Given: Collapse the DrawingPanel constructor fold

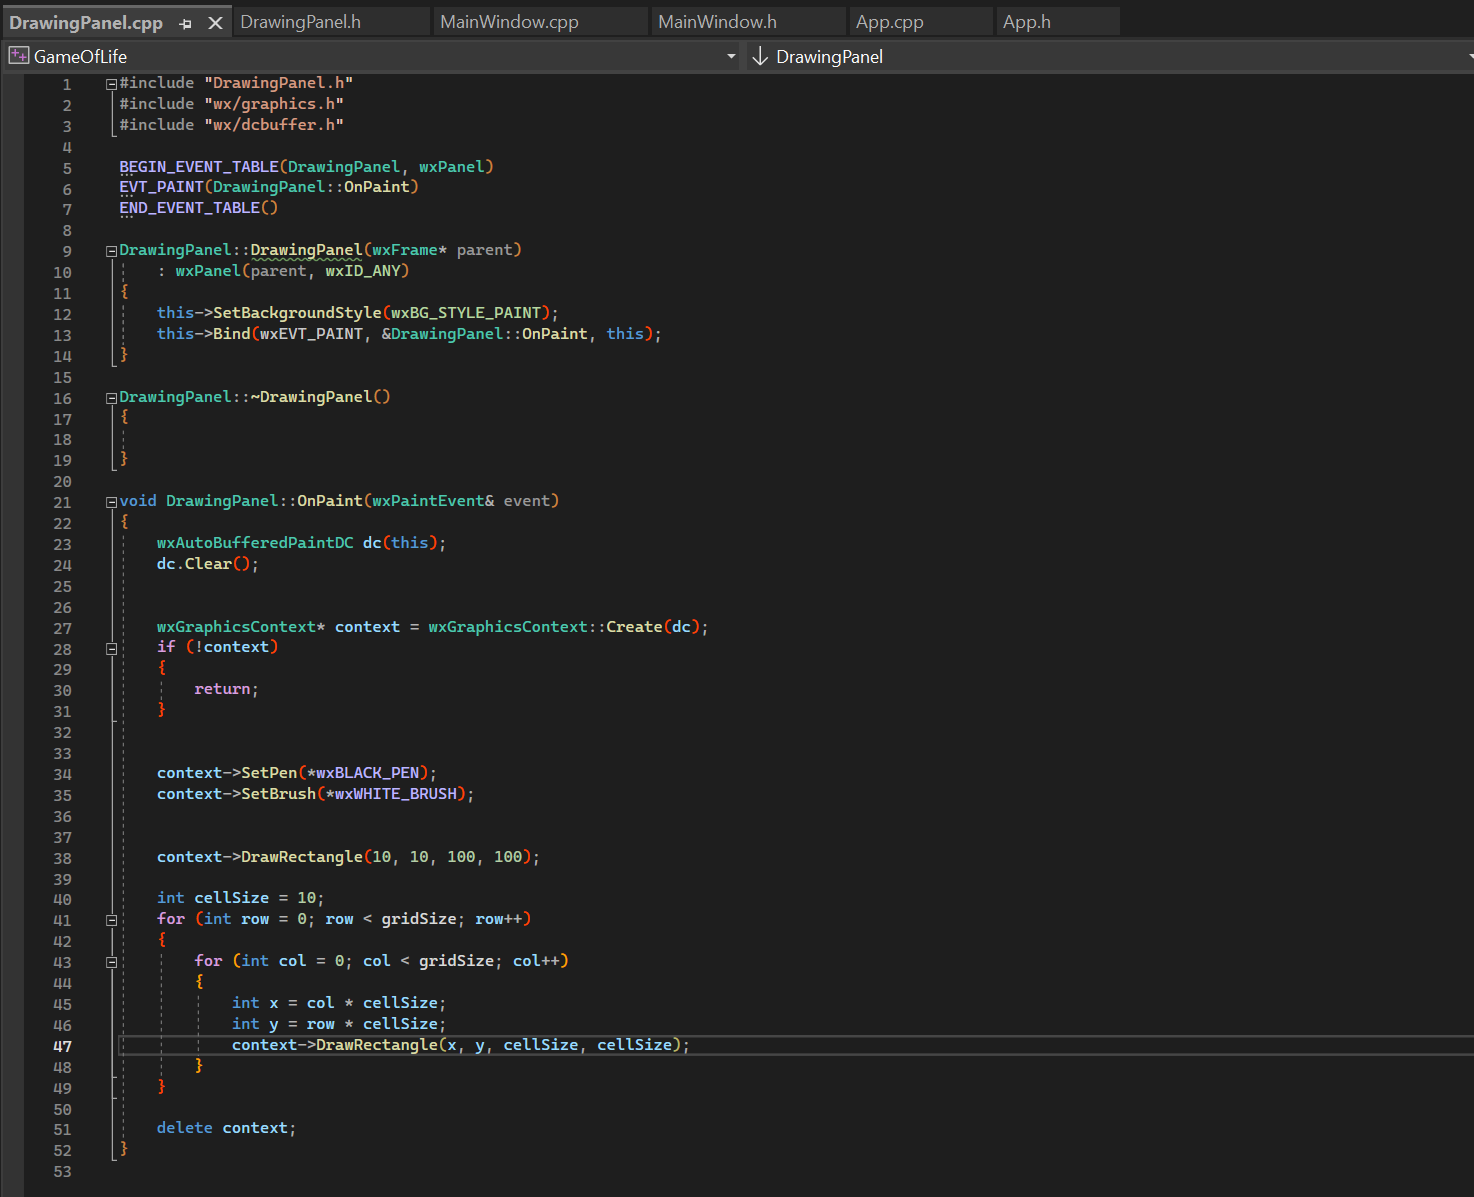Looking at the screenshot, I should (x=111, y=249).
